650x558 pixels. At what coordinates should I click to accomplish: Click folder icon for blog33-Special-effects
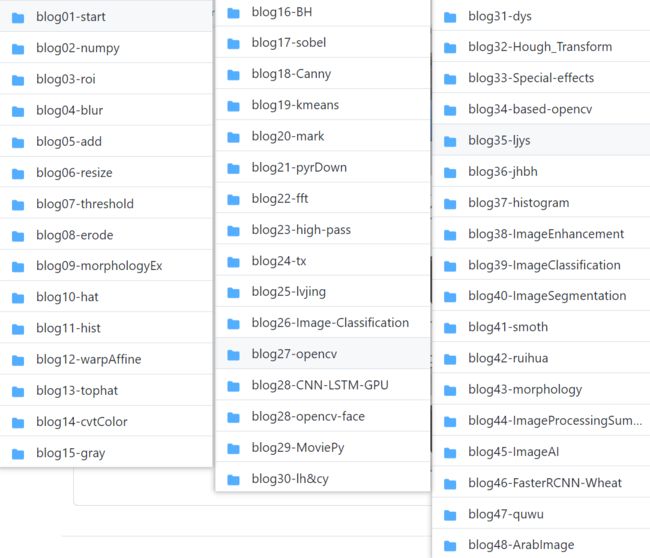pyautogui.click(x=450, y=79)
